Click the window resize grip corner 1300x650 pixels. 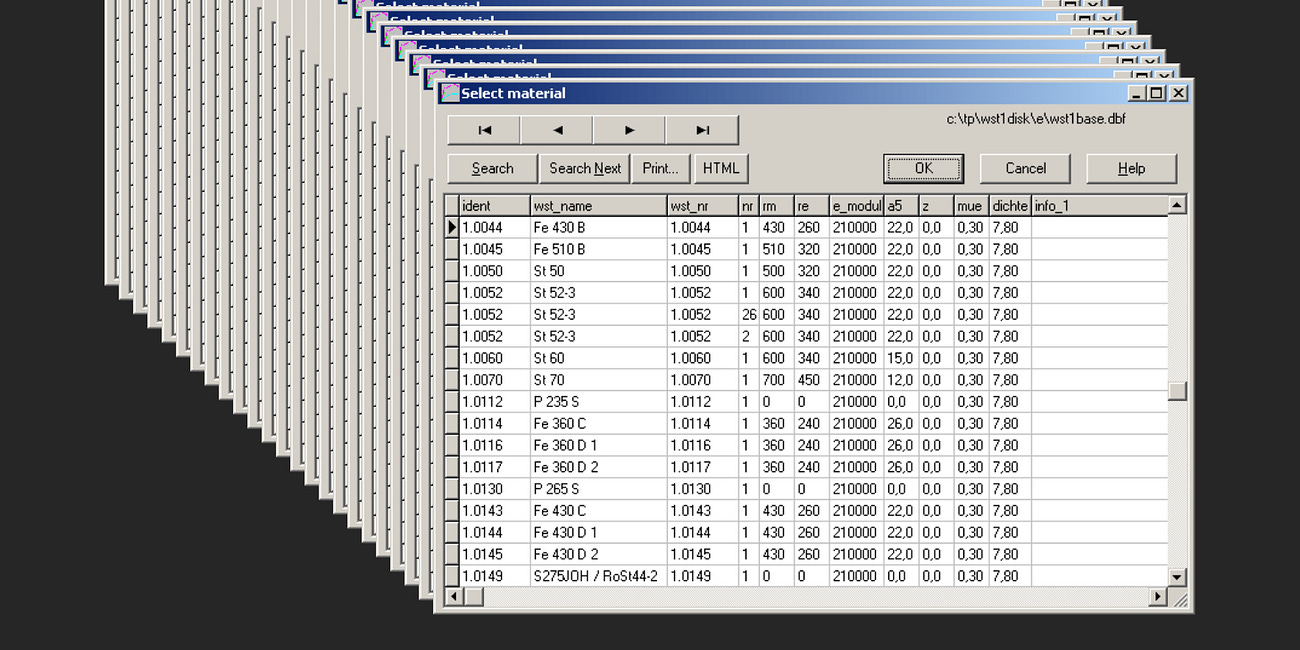[1180, 599]
